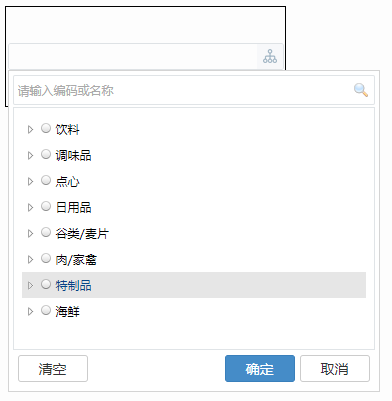392x401 pixels.
Task: Pick the 点心 radio option
Action: click(46, 180)
